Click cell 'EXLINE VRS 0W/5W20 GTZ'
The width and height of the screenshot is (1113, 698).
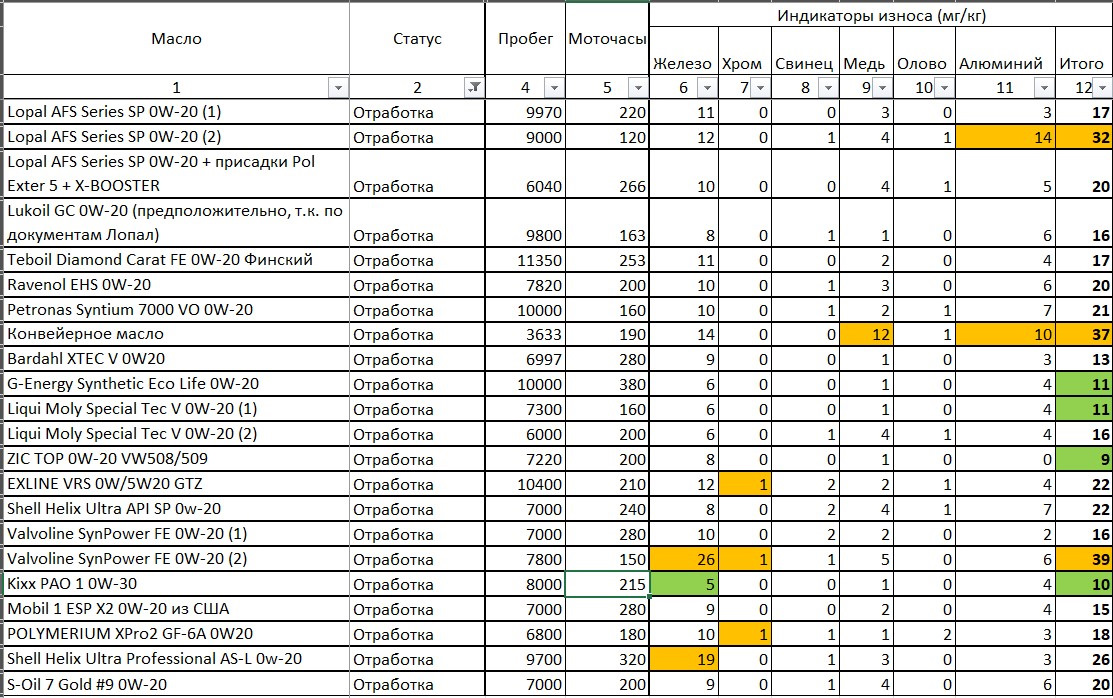(x=176, y=484)
